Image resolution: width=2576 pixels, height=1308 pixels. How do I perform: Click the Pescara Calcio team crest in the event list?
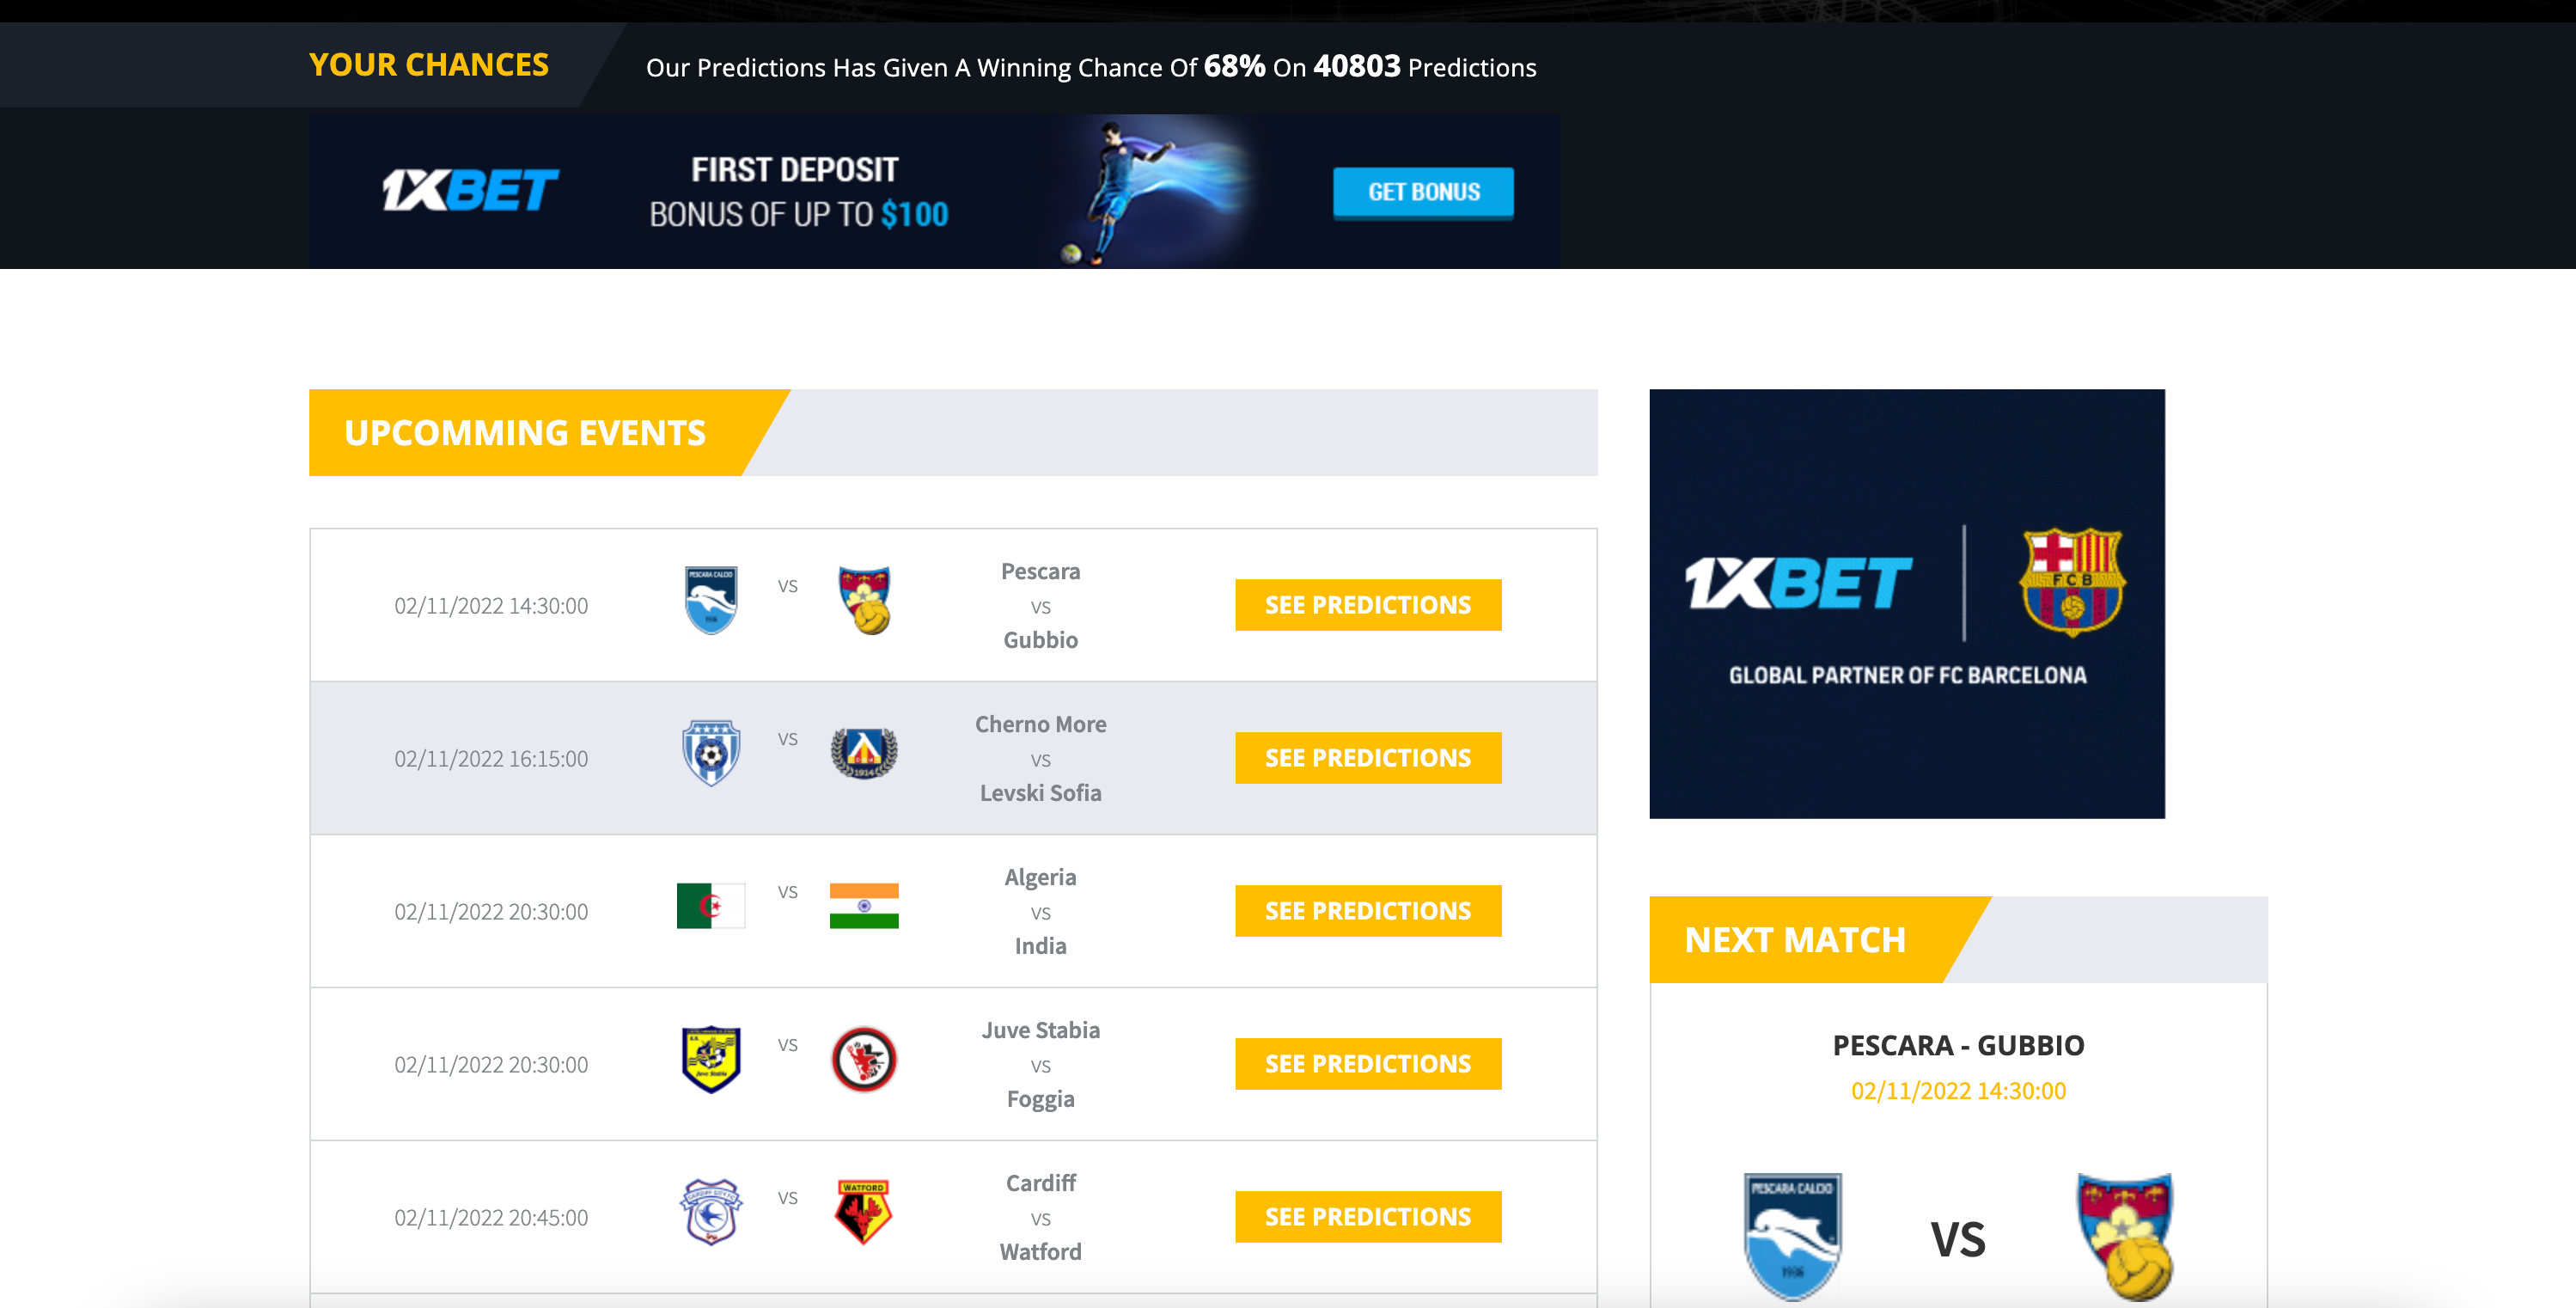coord(711,600)
